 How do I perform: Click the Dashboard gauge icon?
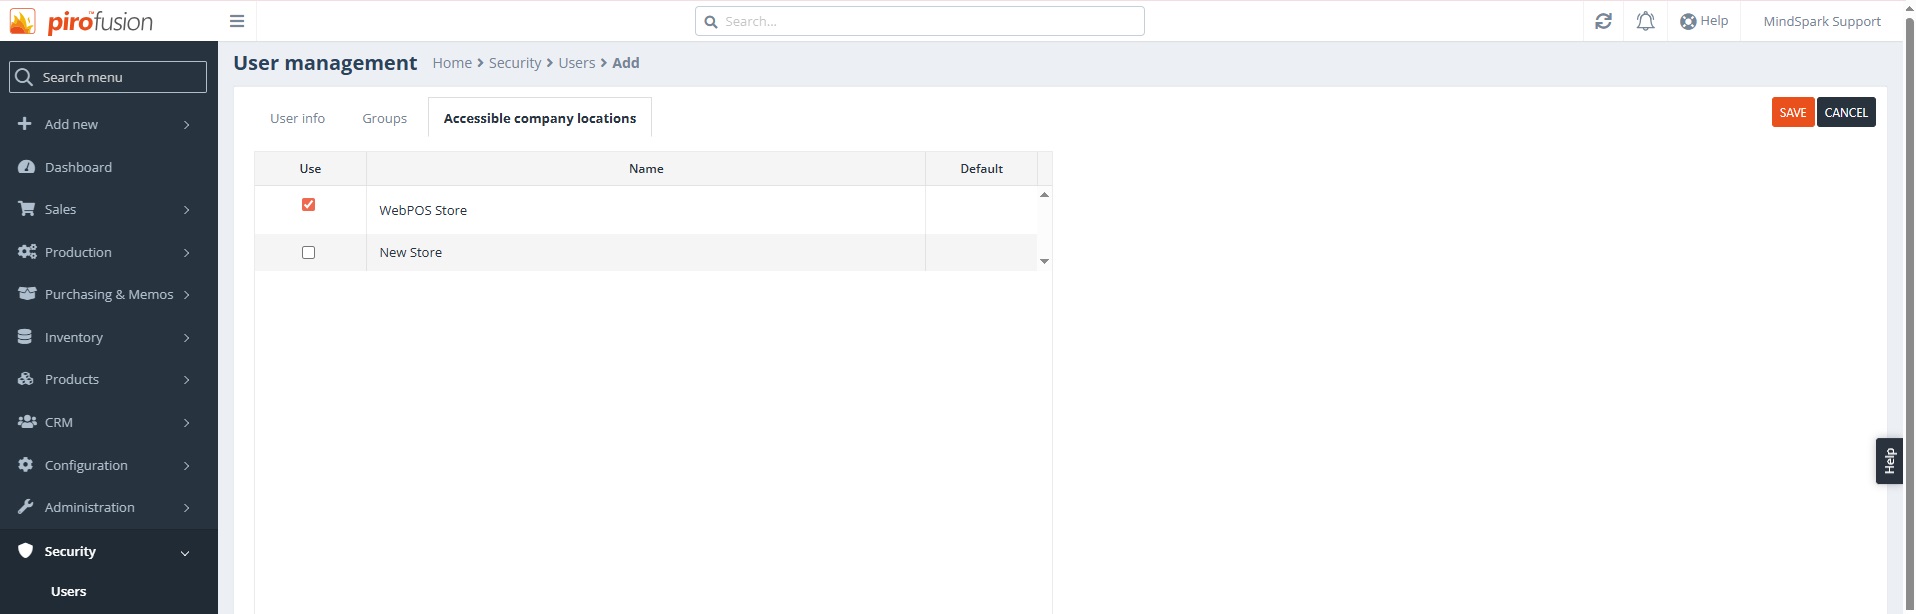click(26, 167)
